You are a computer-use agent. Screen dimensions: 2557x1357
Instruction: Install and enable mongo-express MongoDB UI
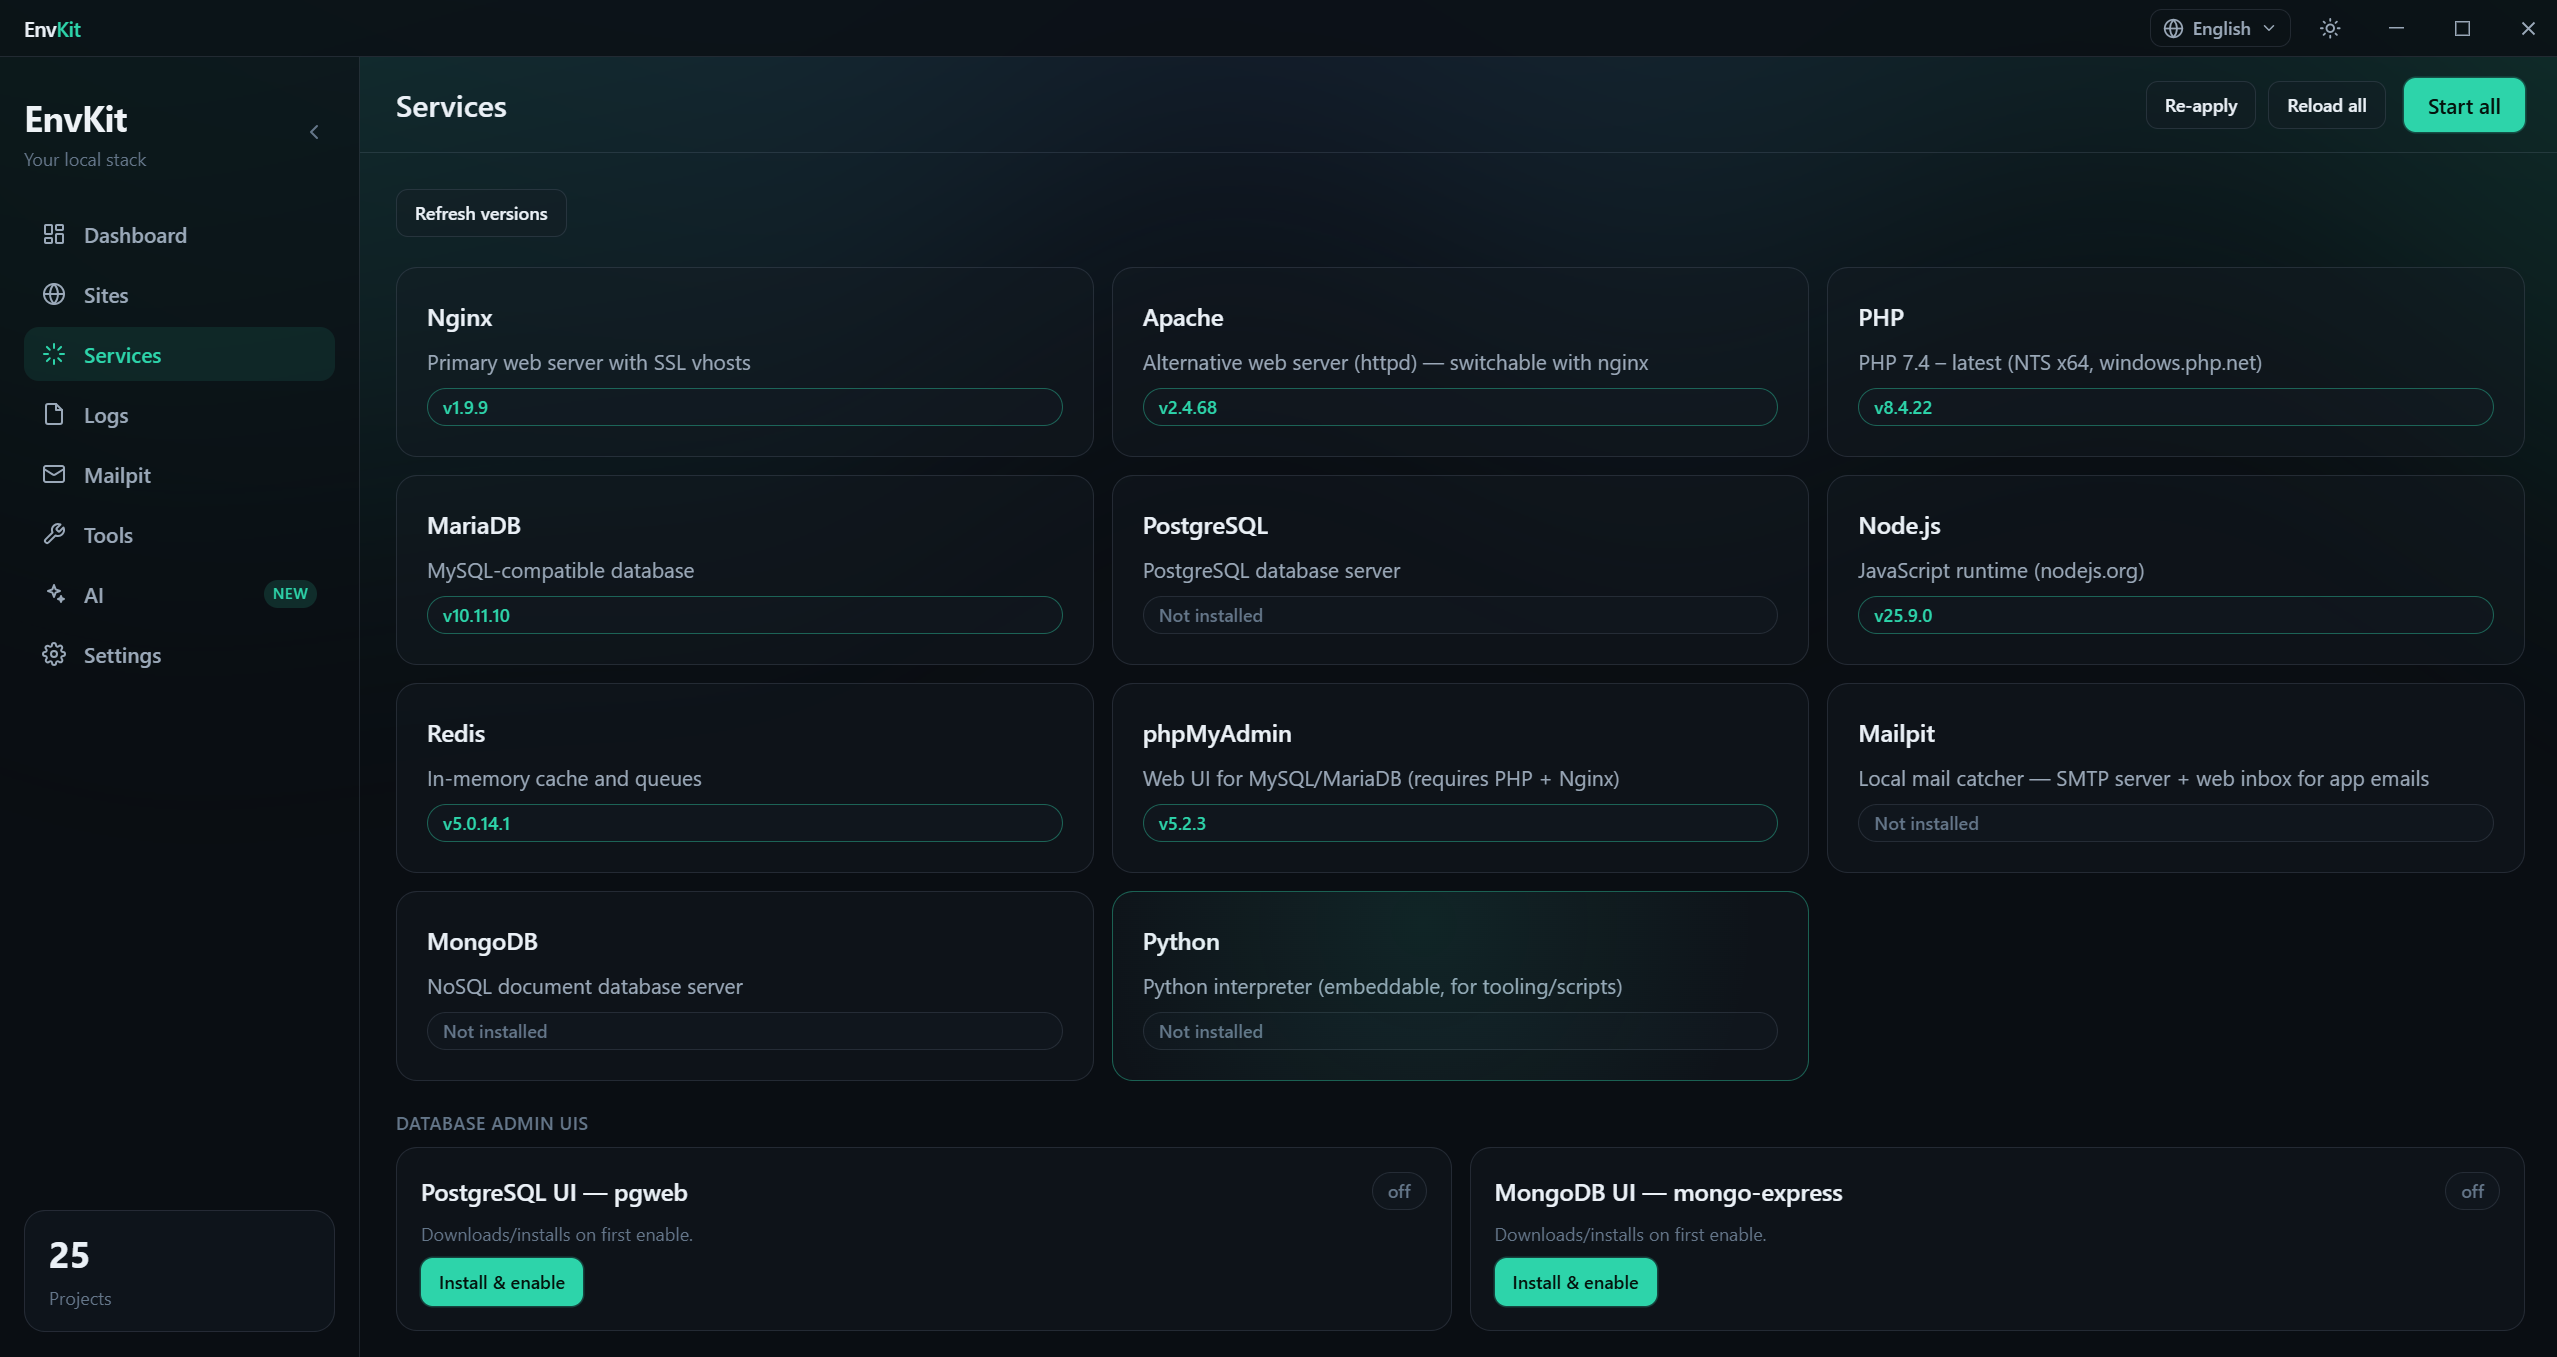click(x=1575, y=1282)
